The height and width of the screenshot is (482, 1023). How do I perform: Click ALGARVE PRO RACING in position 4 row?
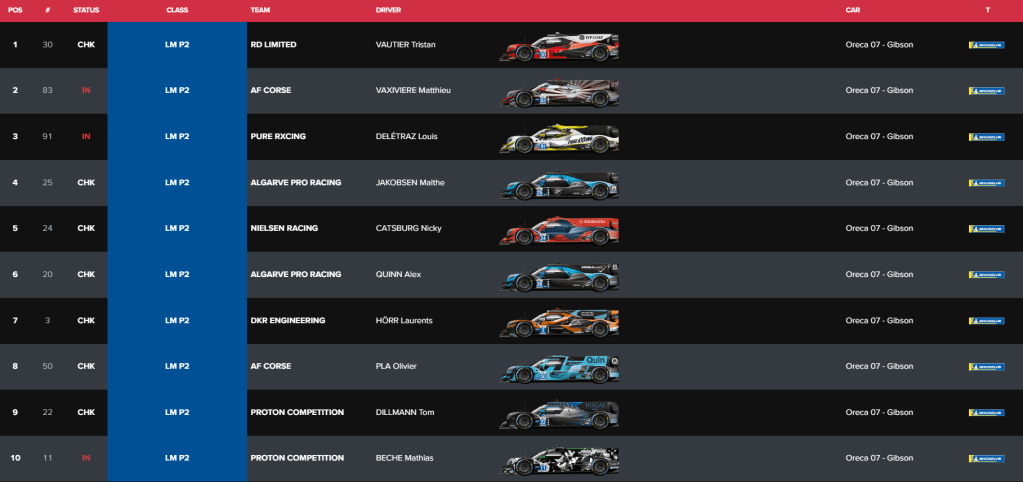[296, 183]
